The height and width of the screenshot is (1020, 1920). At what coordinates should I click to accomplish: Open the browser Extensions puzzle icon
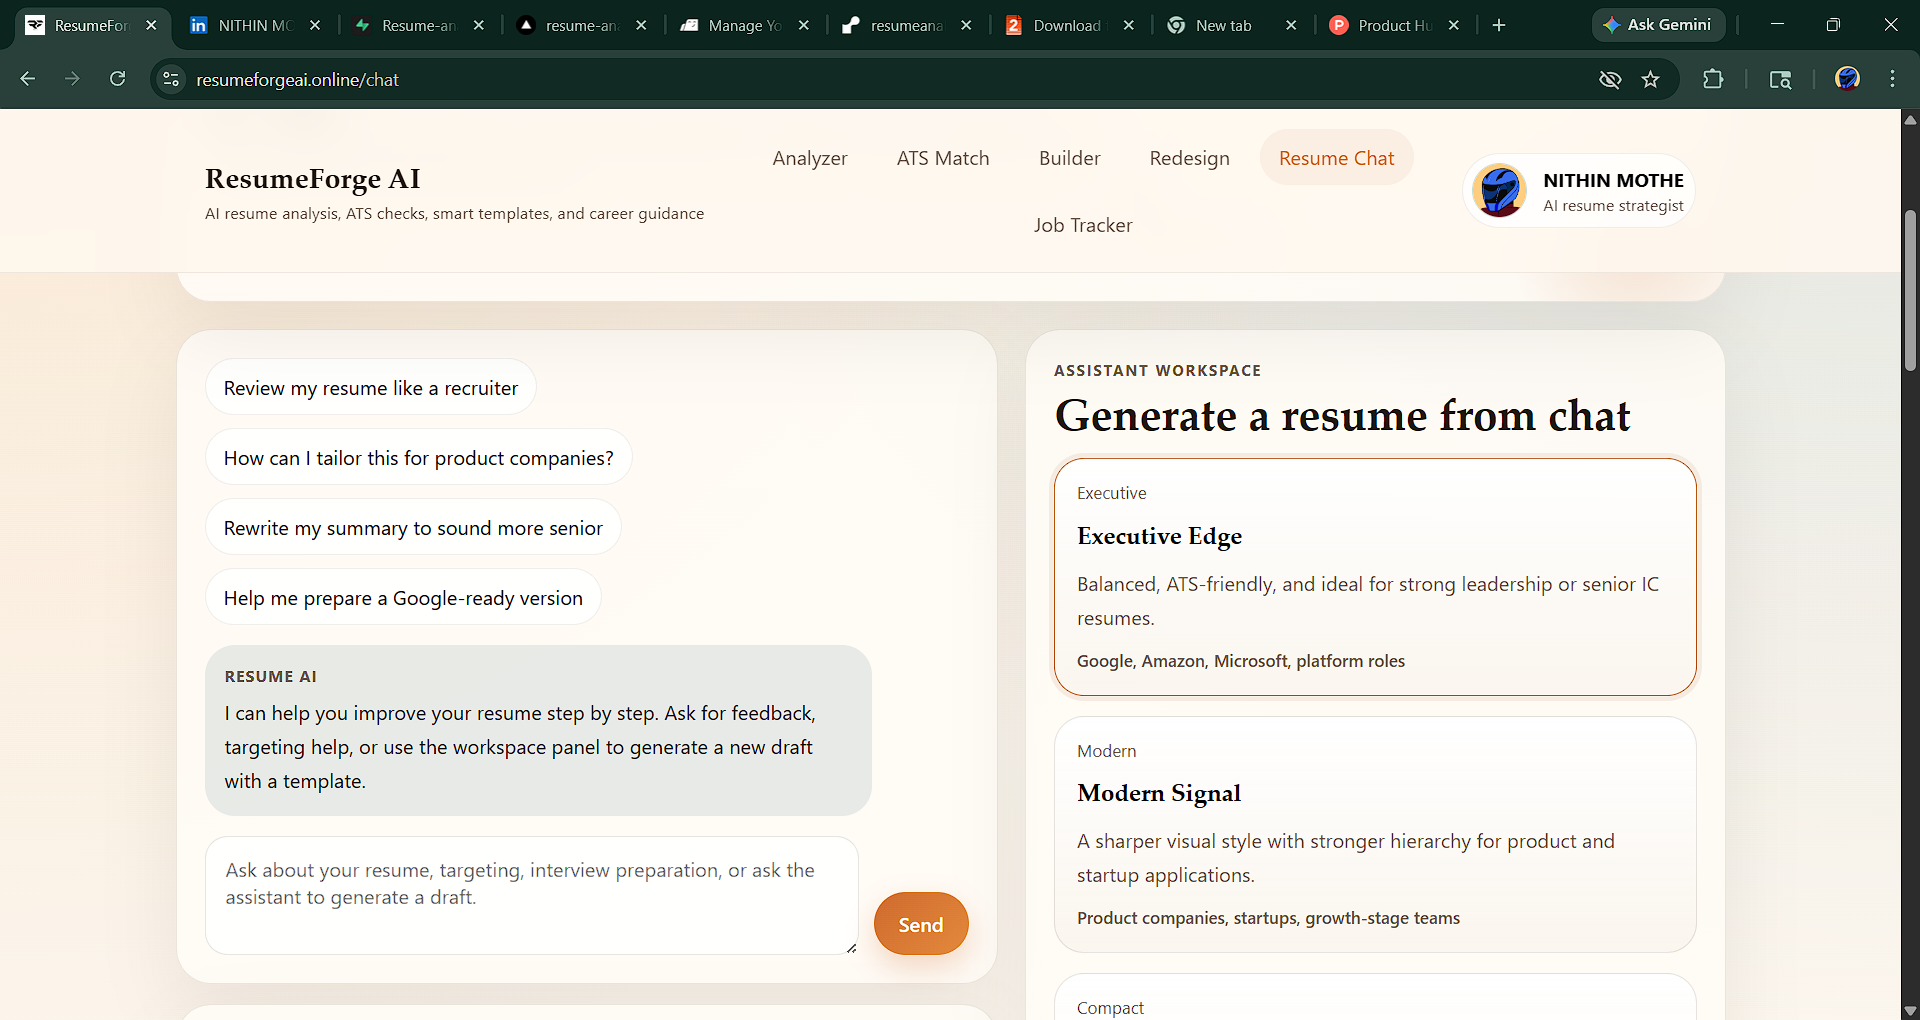[x=1713, y=79]
